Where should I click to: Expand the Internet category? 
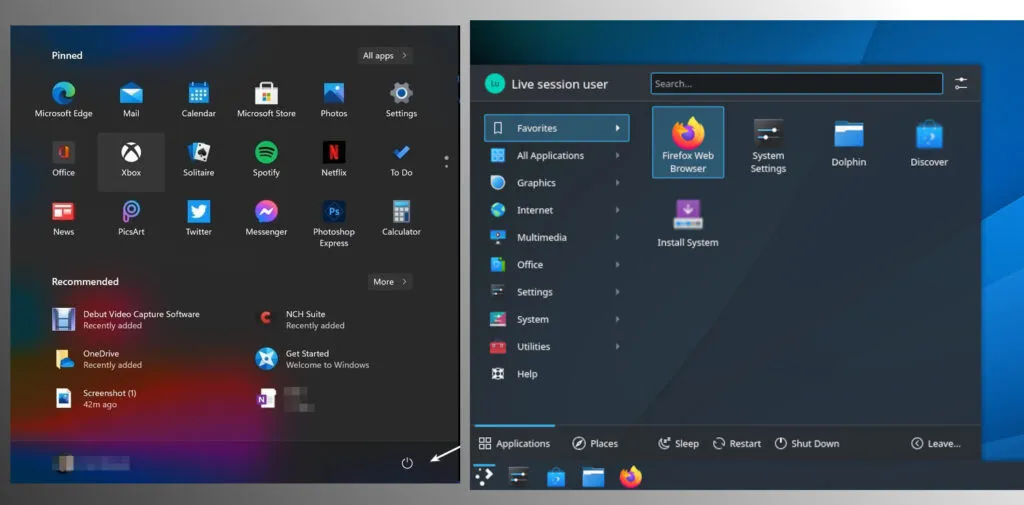(x=556, y=210)
